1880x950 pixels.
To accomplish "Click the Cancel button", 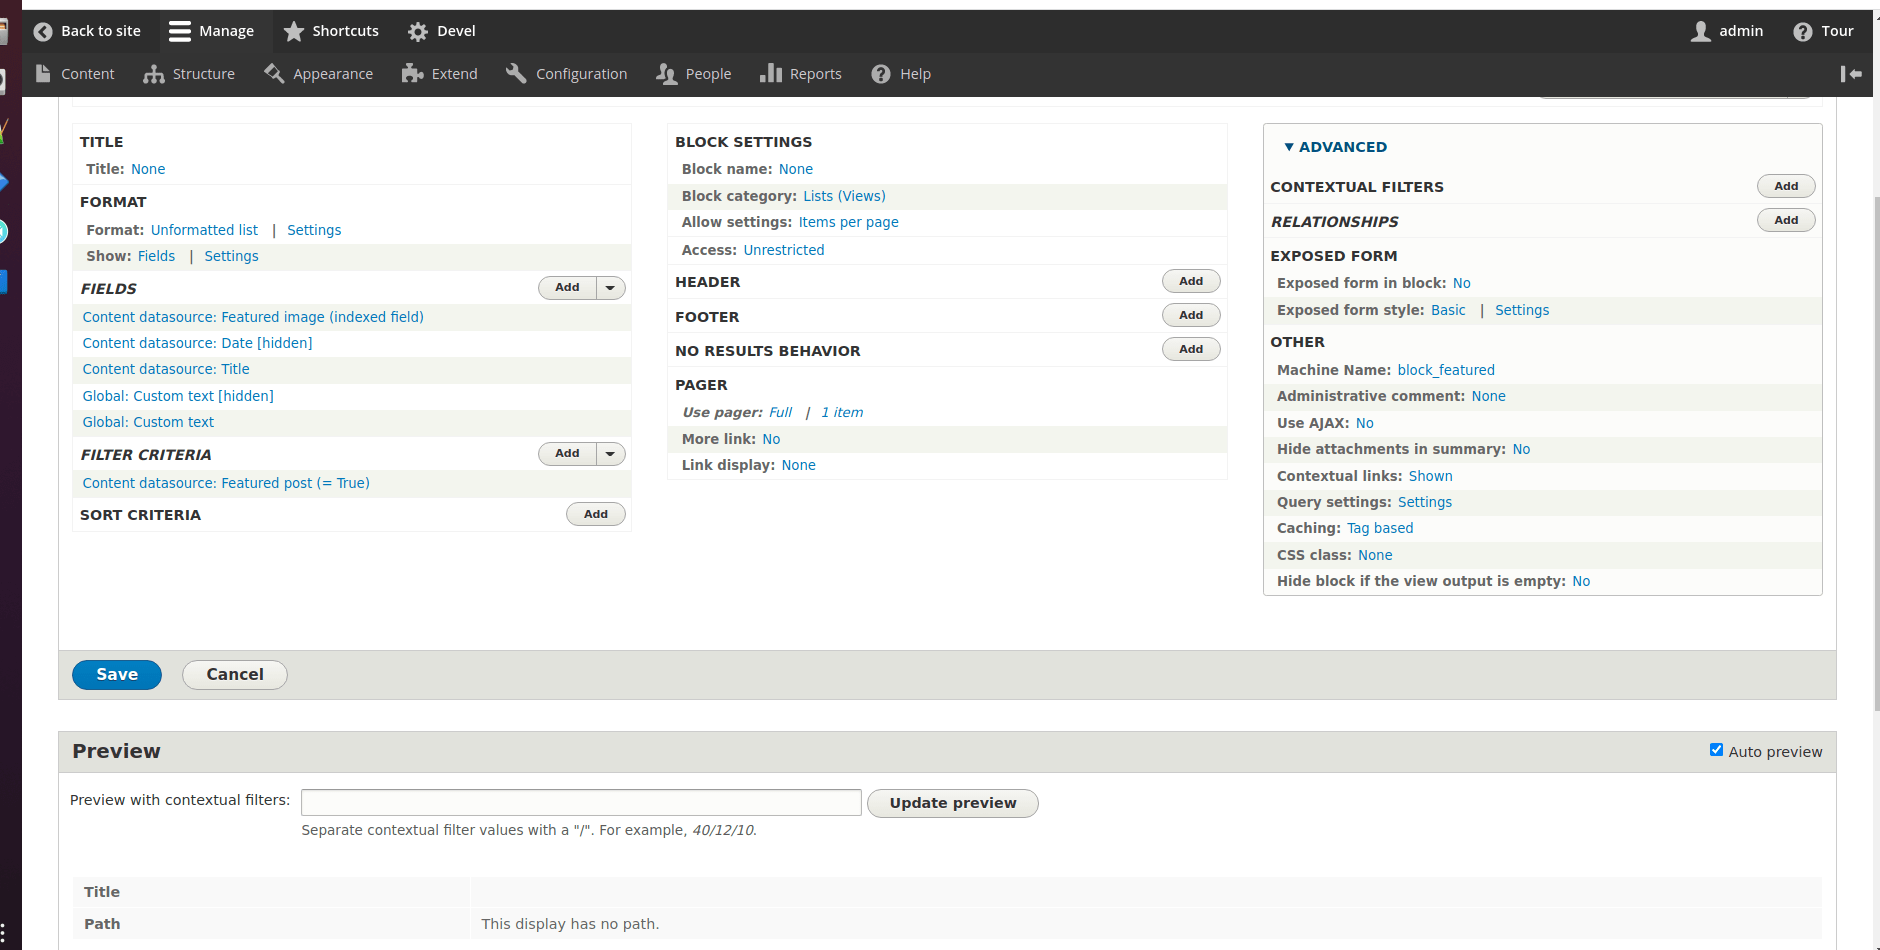I will [x=235, y=675].
